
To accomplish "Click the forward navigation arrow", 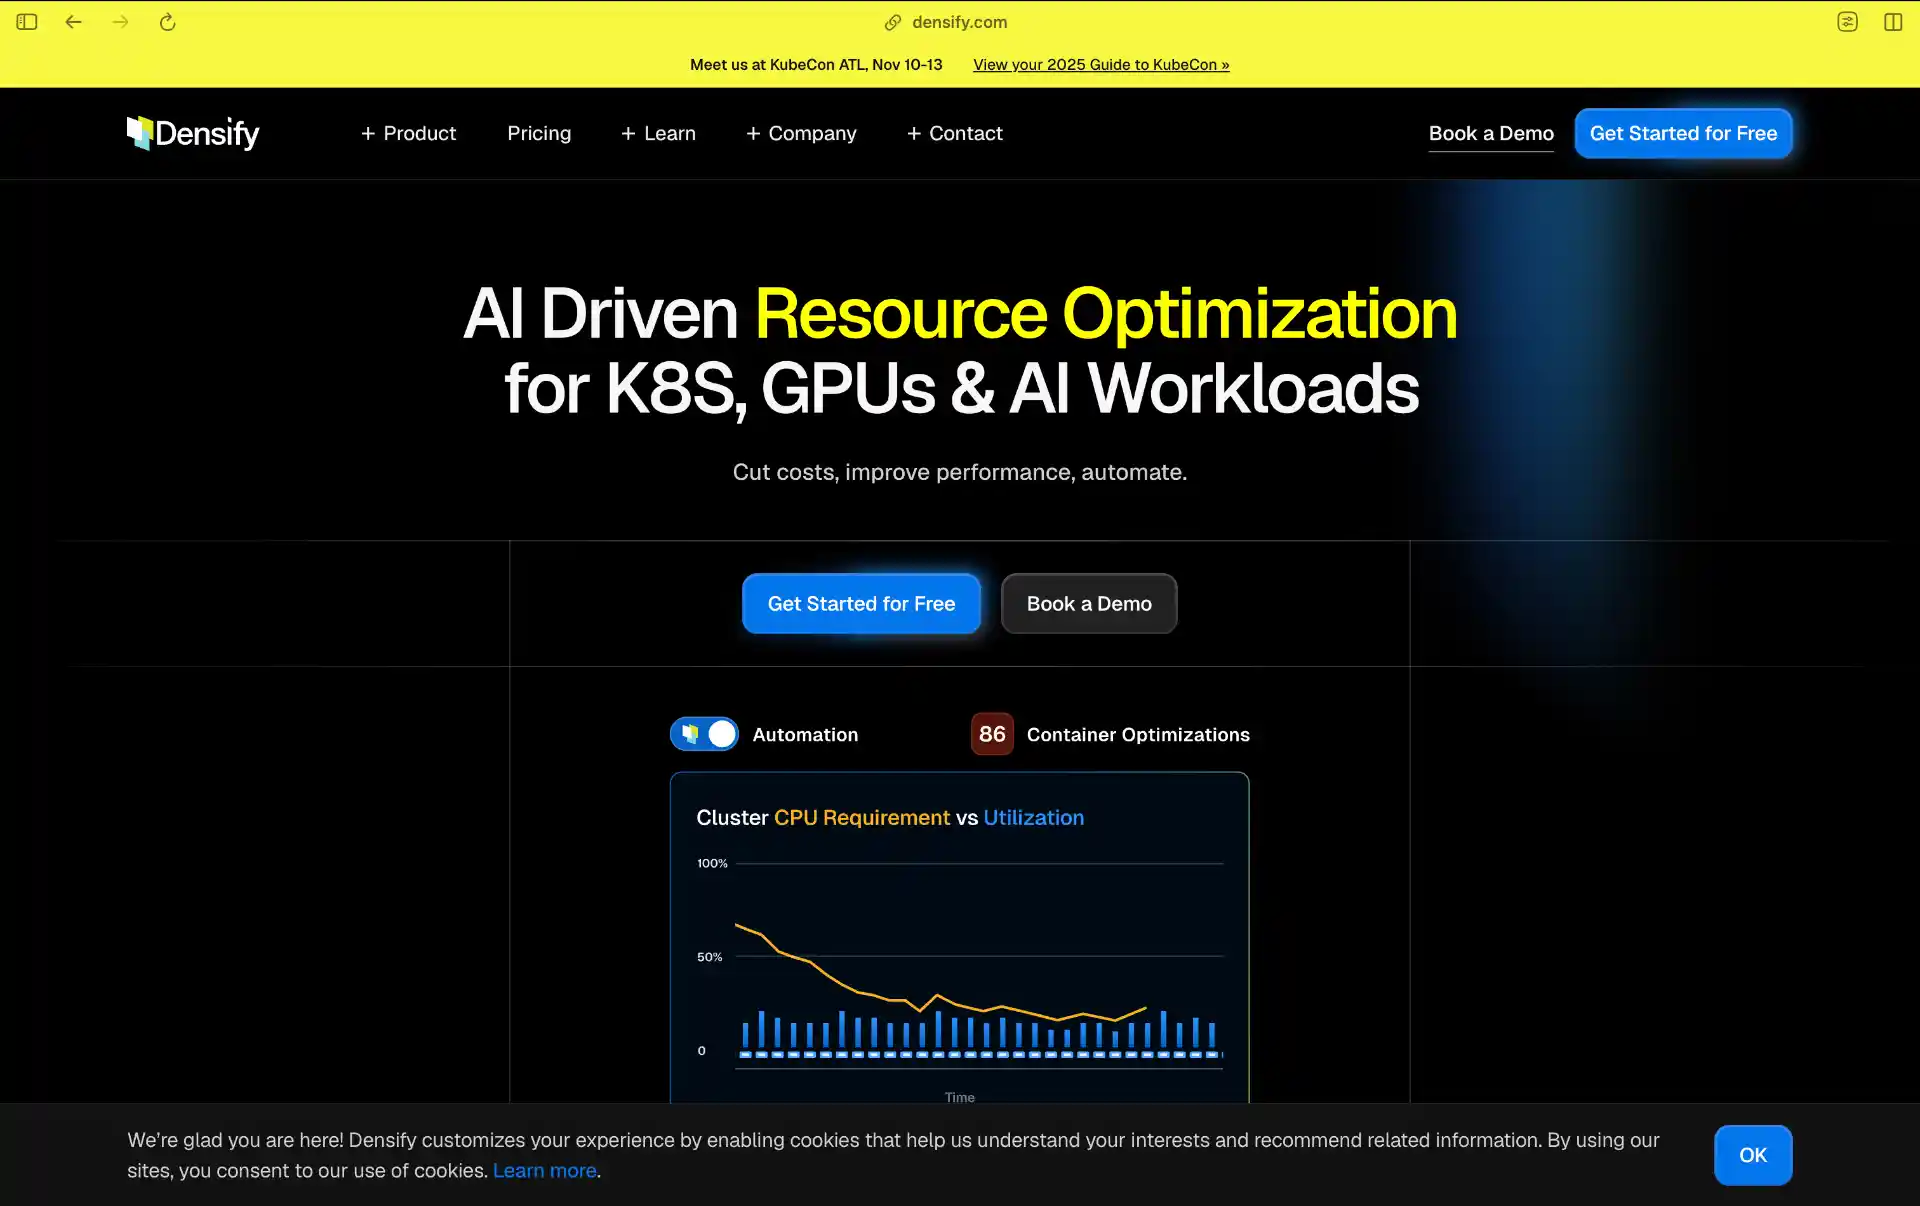I will [120, 21].
